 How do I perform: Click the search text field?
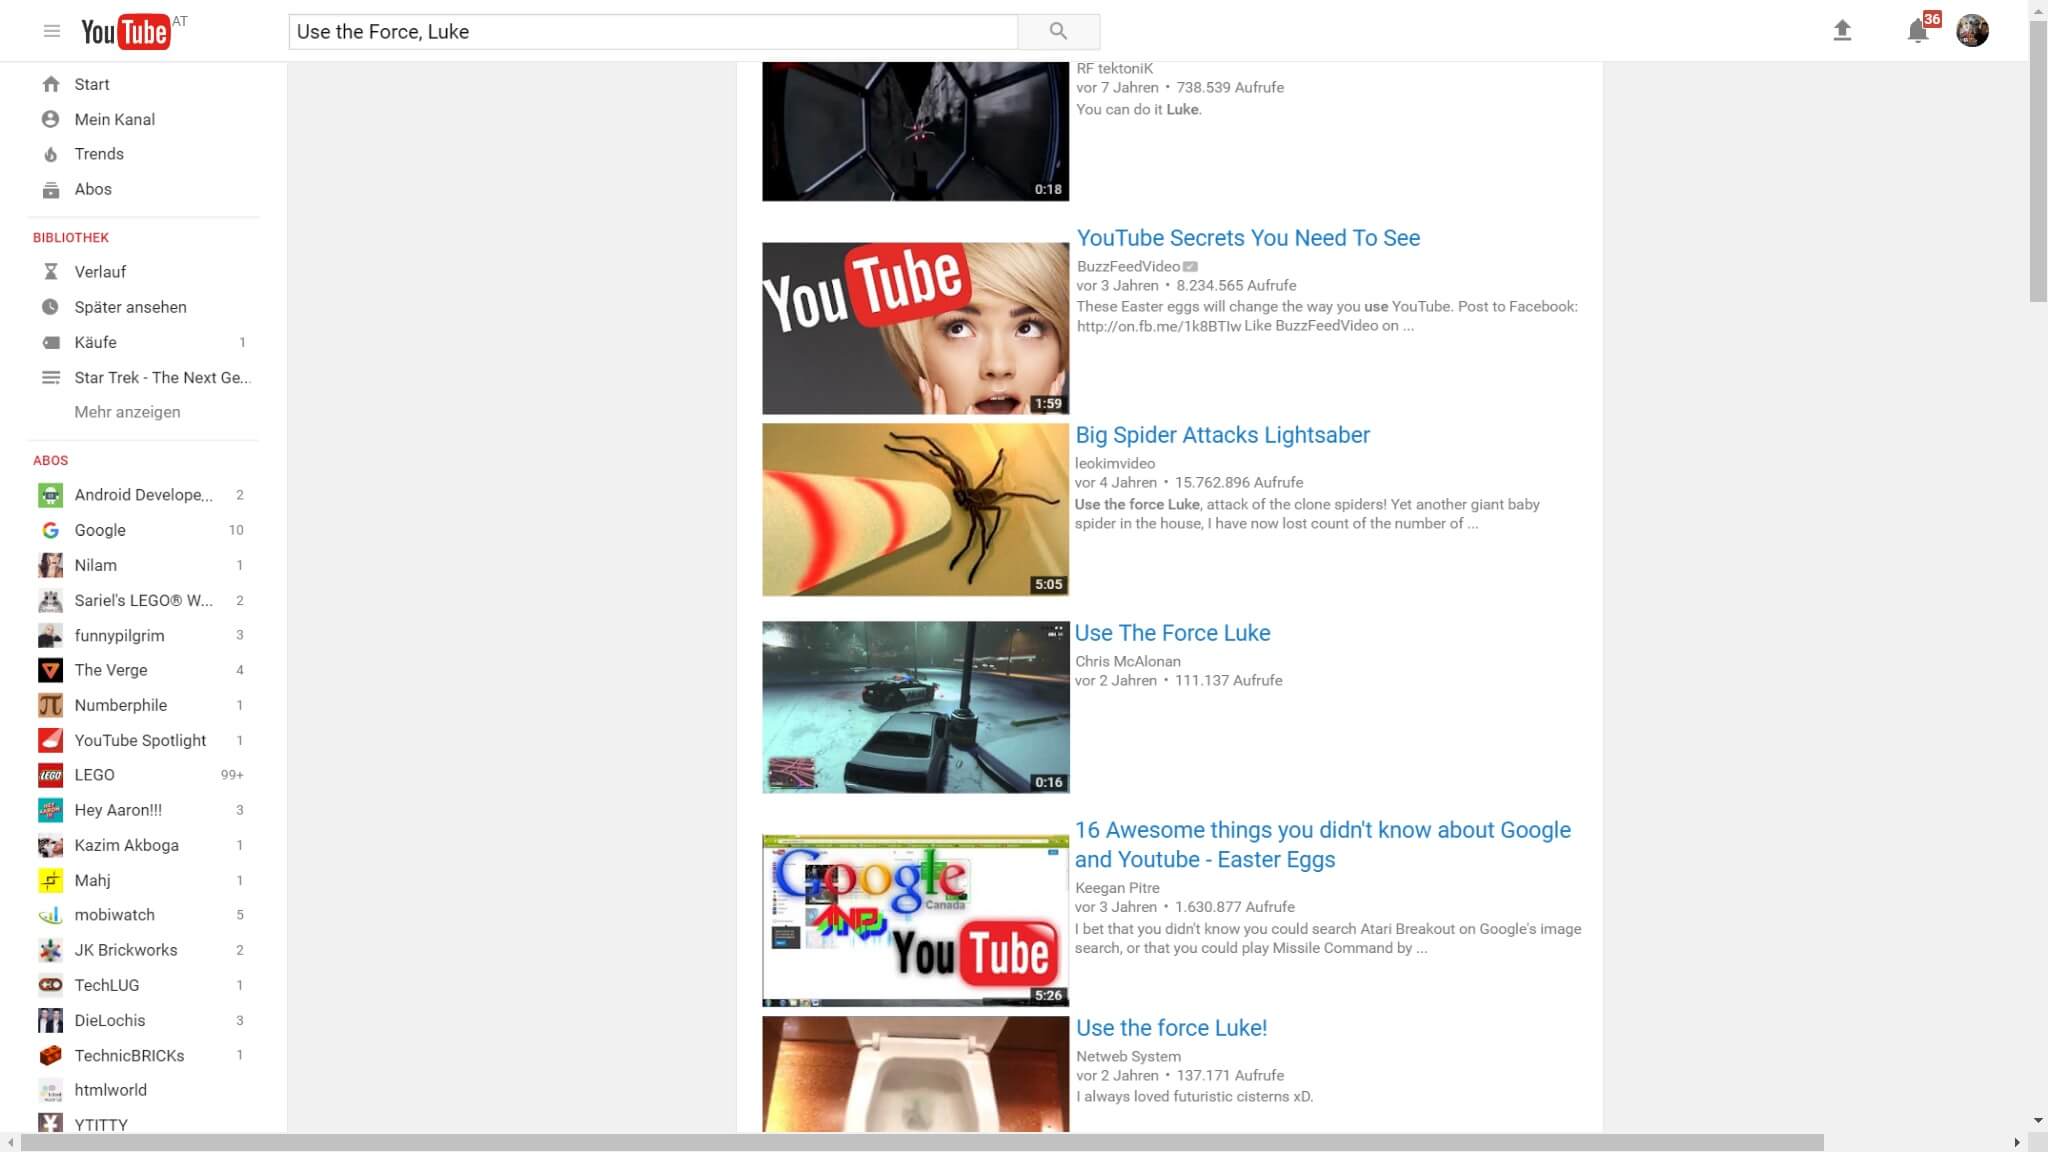coord(652,32)
